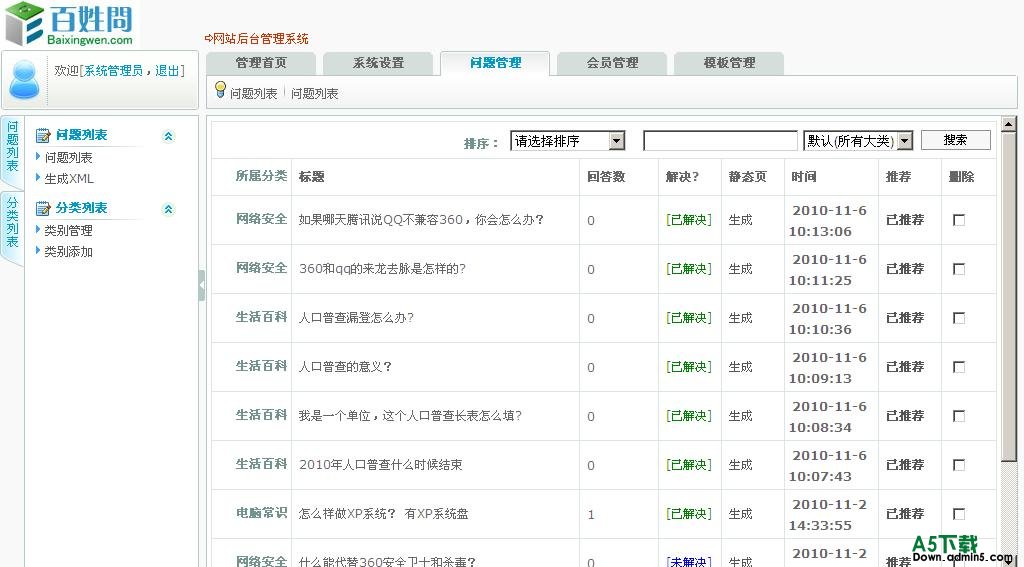Click 生成 for 360和qq的来龙去脉 question
The width and height of the screenshot is (1024, 567).
[741, 269]
